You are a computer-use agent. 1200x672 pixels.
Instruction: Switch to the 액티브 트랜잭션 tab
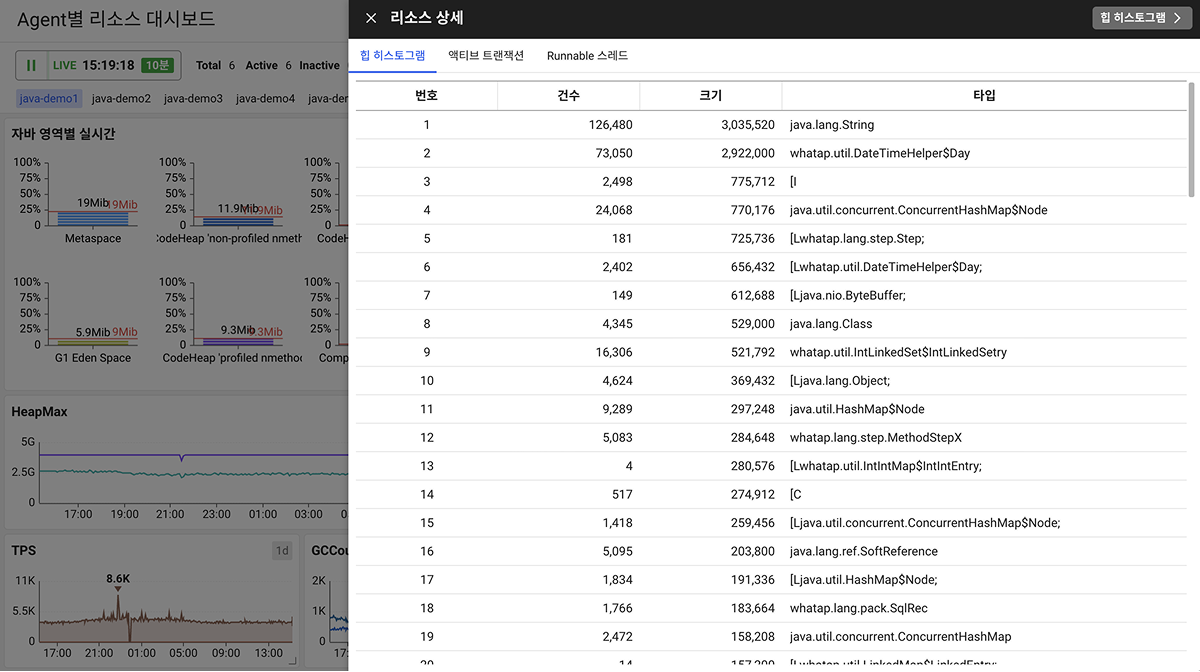point(486,56)
